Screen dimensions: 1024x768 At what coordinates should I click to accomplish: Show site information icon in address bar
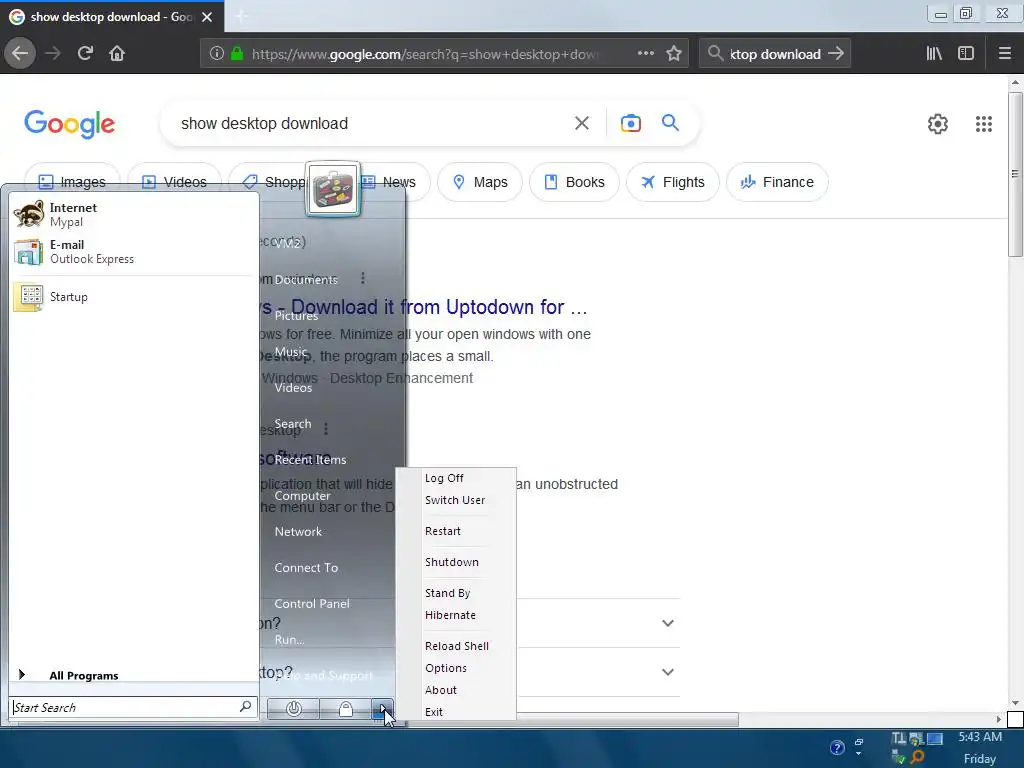[x=217, y=54]
